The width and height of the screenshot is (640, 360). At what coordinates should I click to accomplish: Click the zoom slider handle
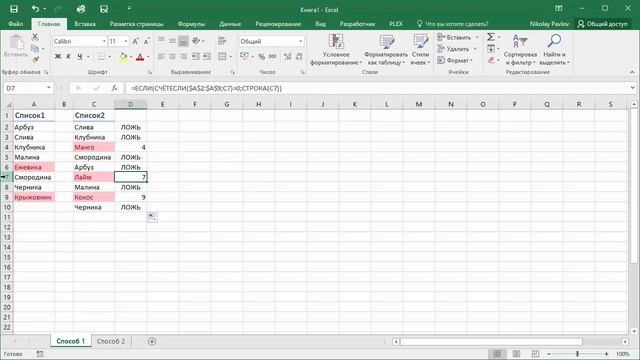pos(577,353)
